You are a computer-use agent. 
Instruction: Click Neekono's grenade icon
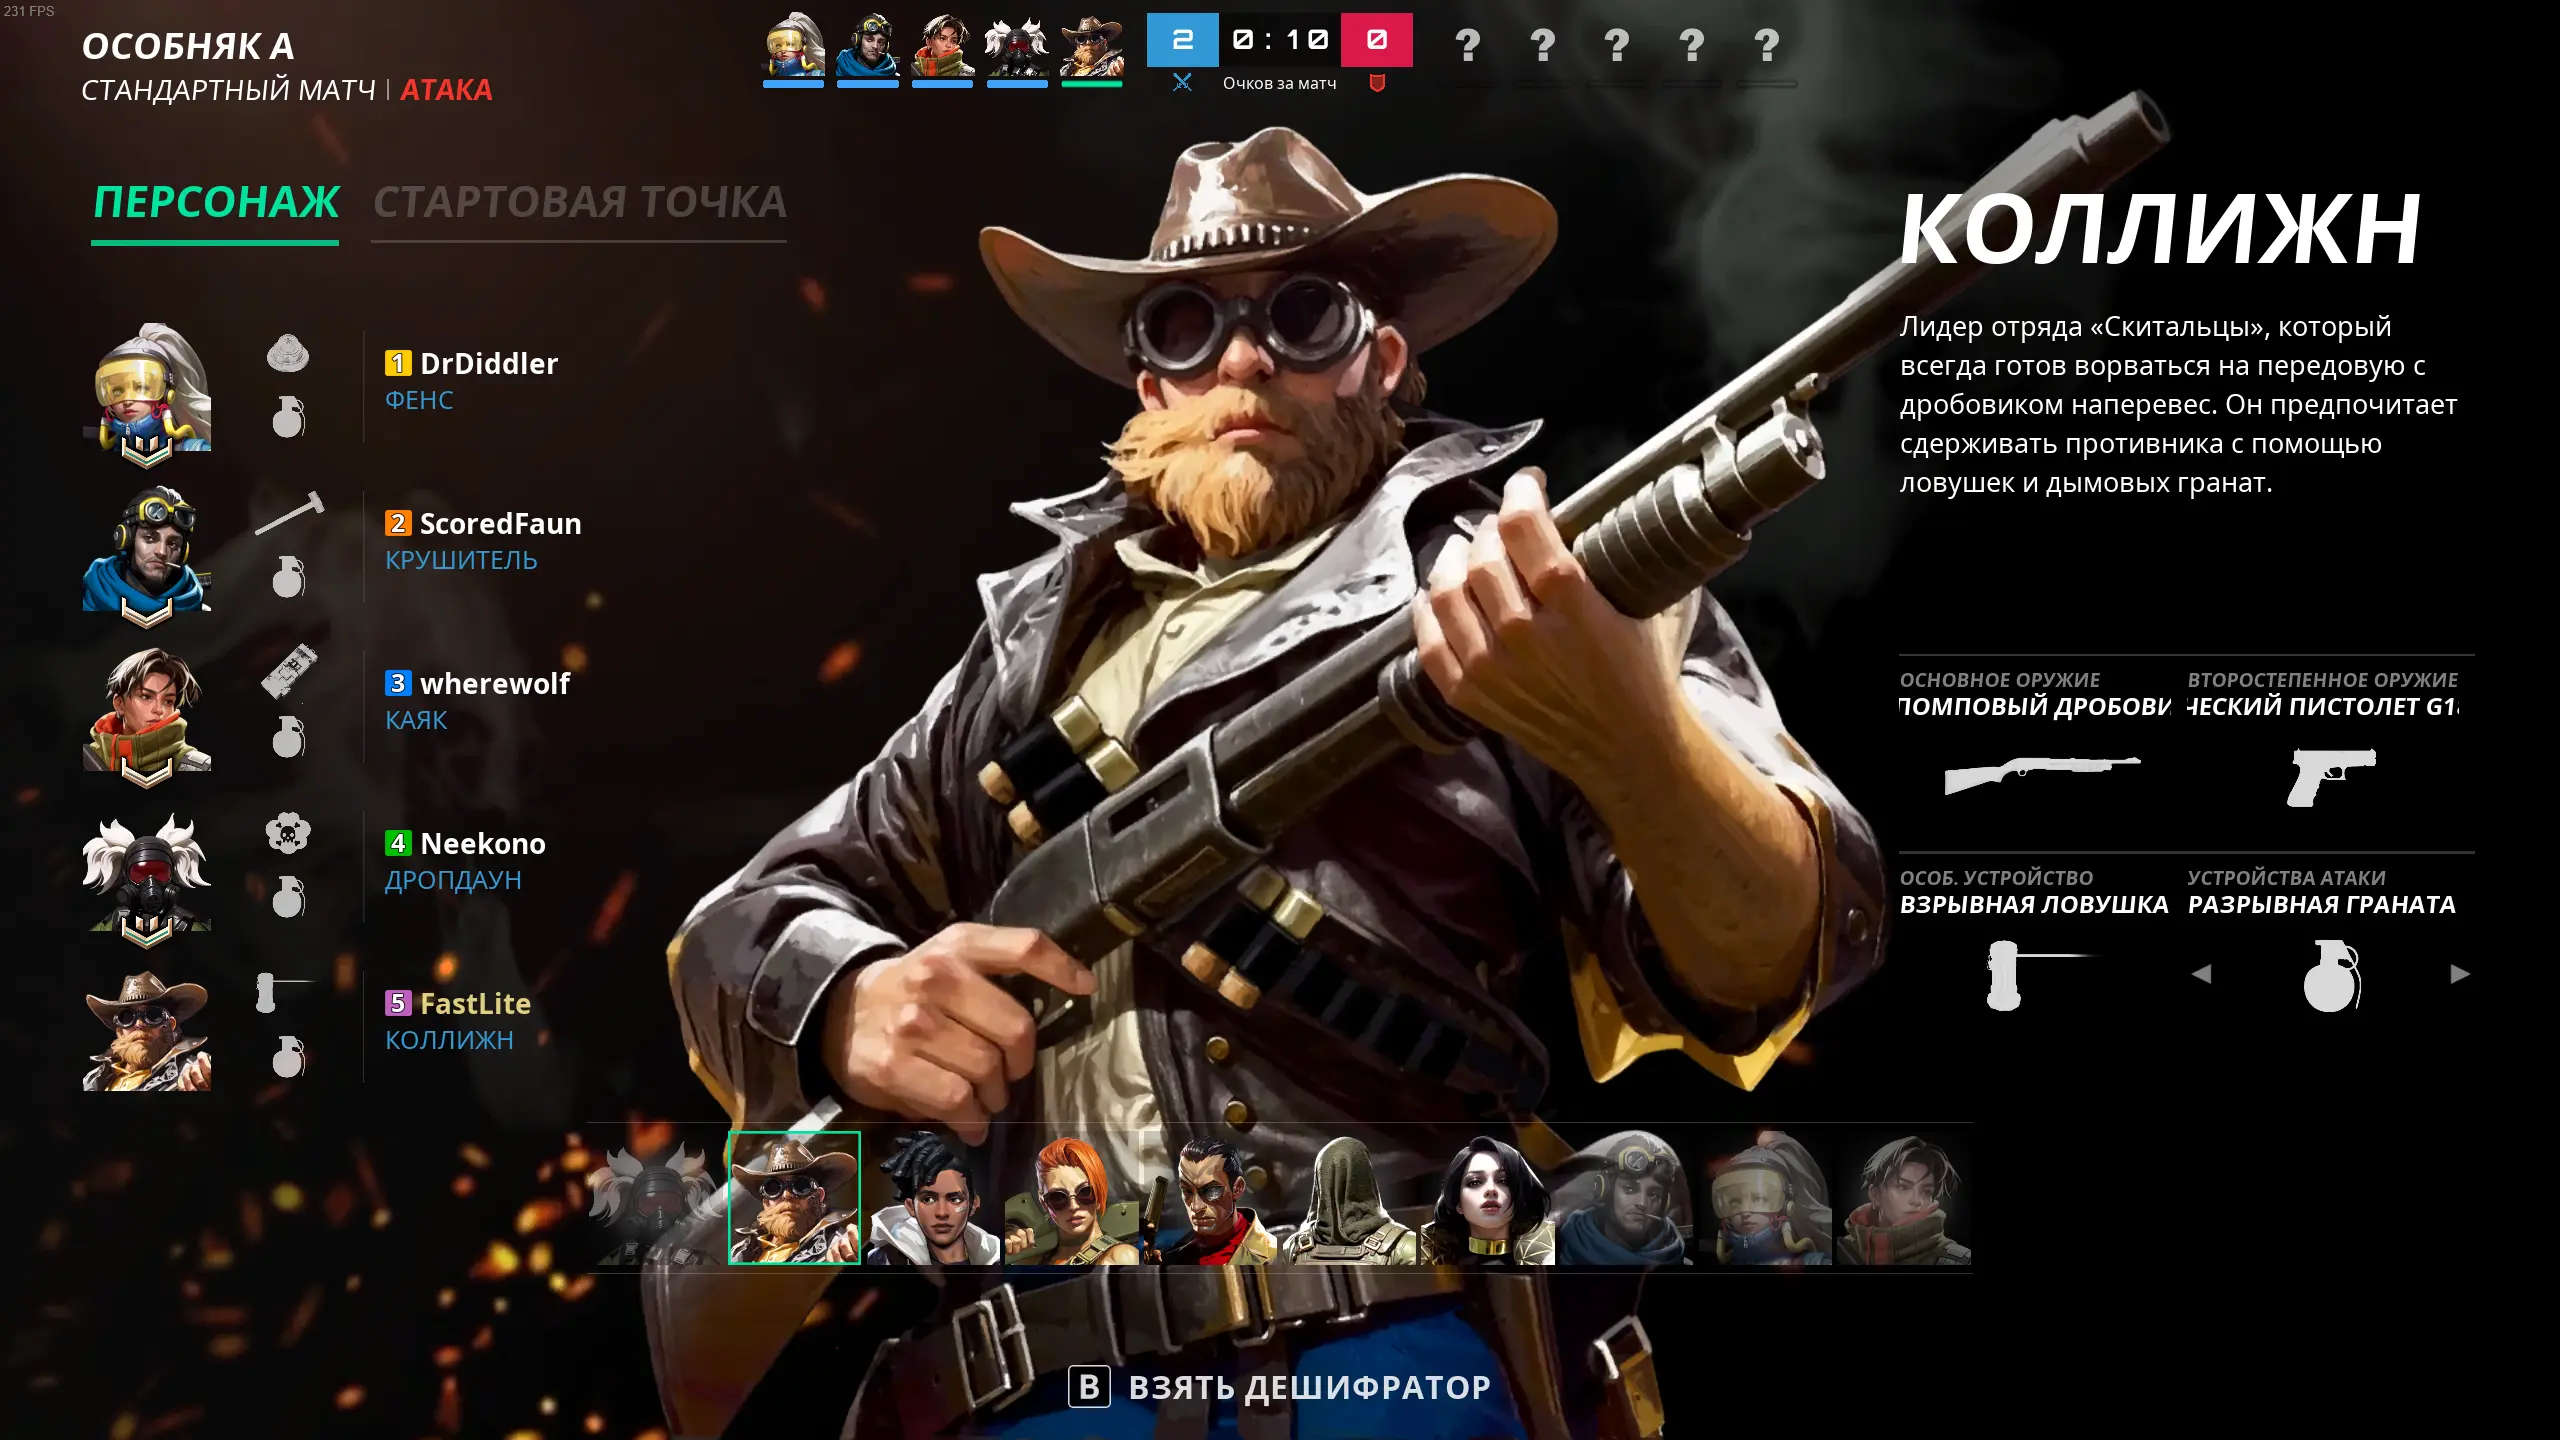point(288,897)
